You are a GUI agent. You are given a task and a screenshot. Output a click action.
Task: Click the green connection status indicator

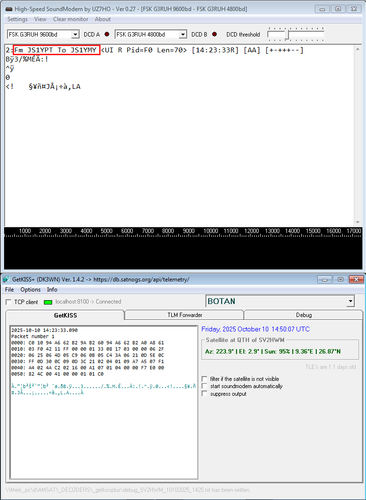click(48, 302)
